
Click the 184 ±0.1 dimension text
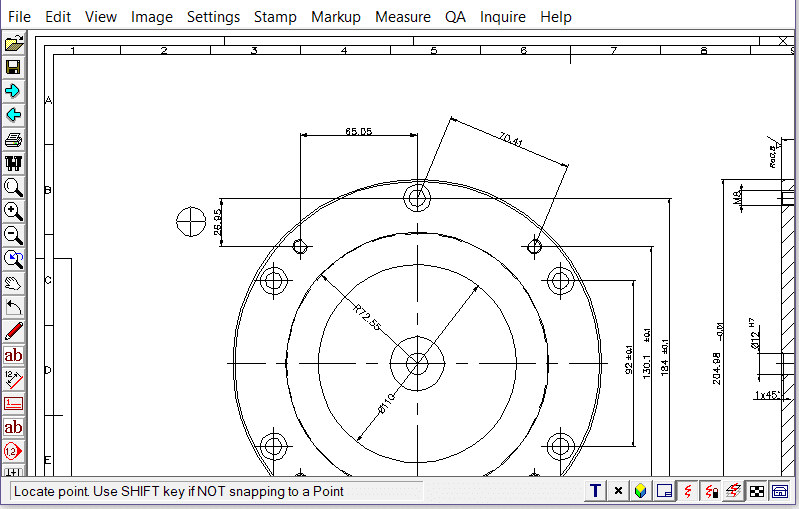point(664,358)
